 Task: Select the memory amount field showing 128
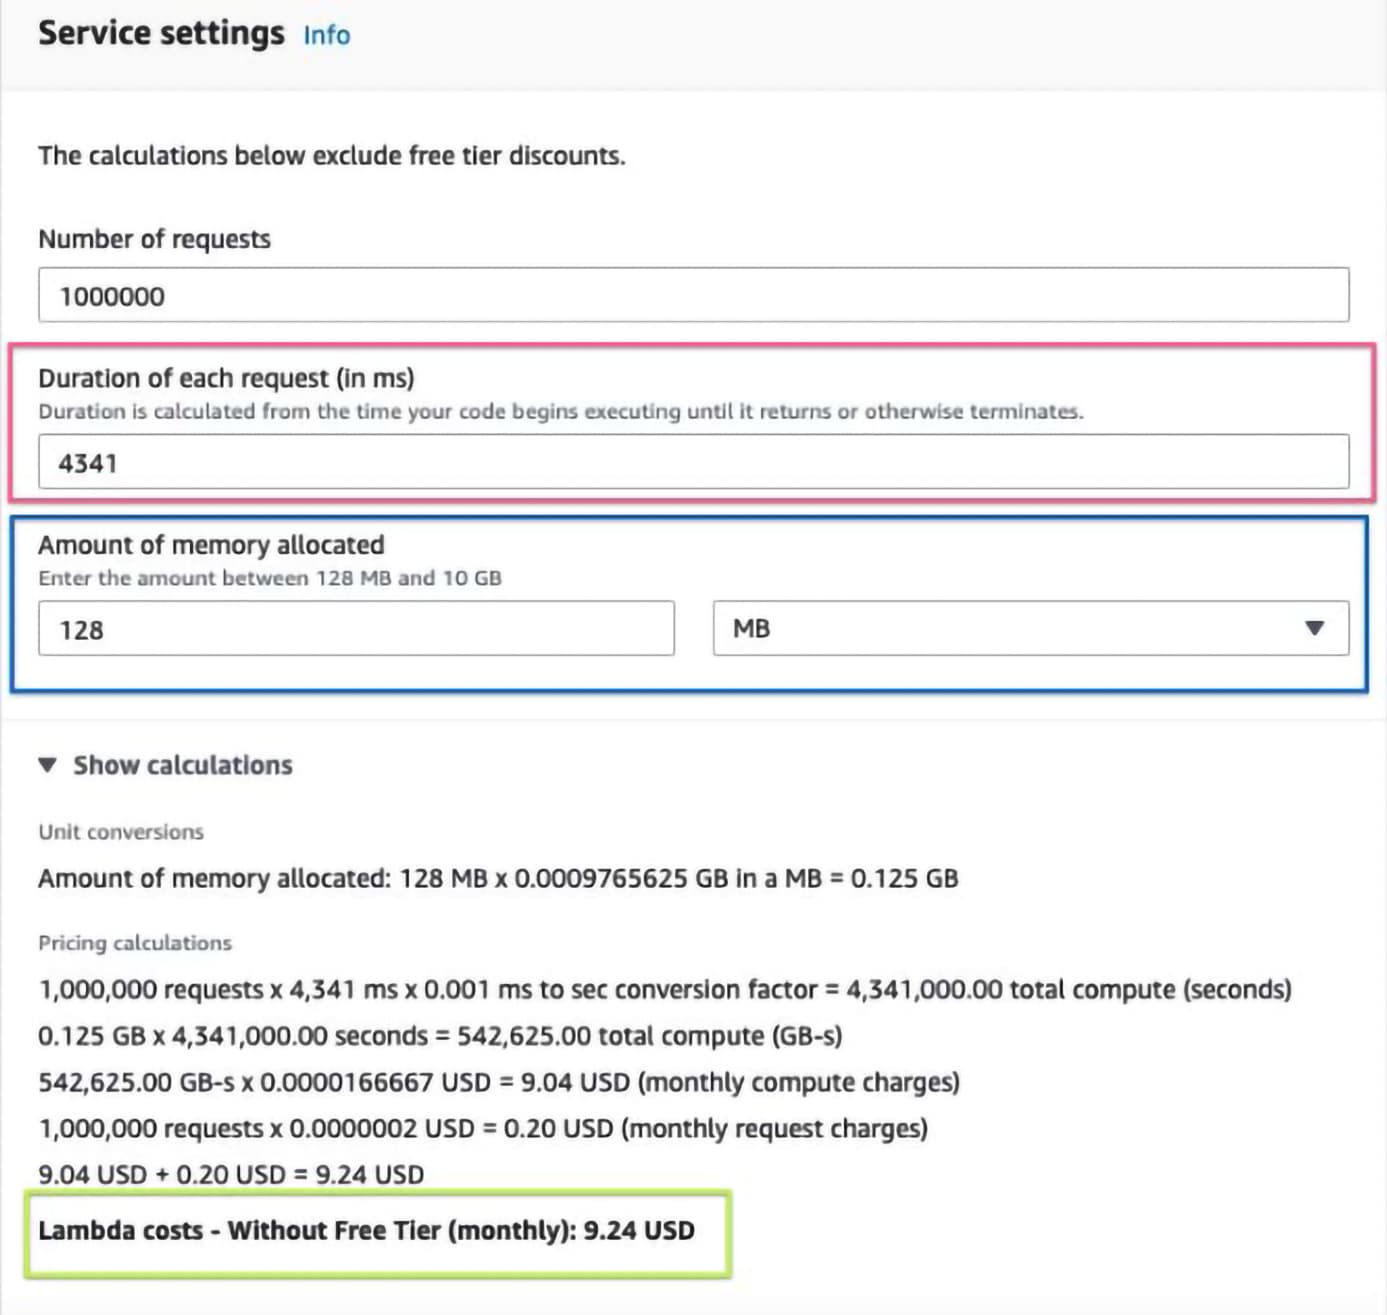355,629
